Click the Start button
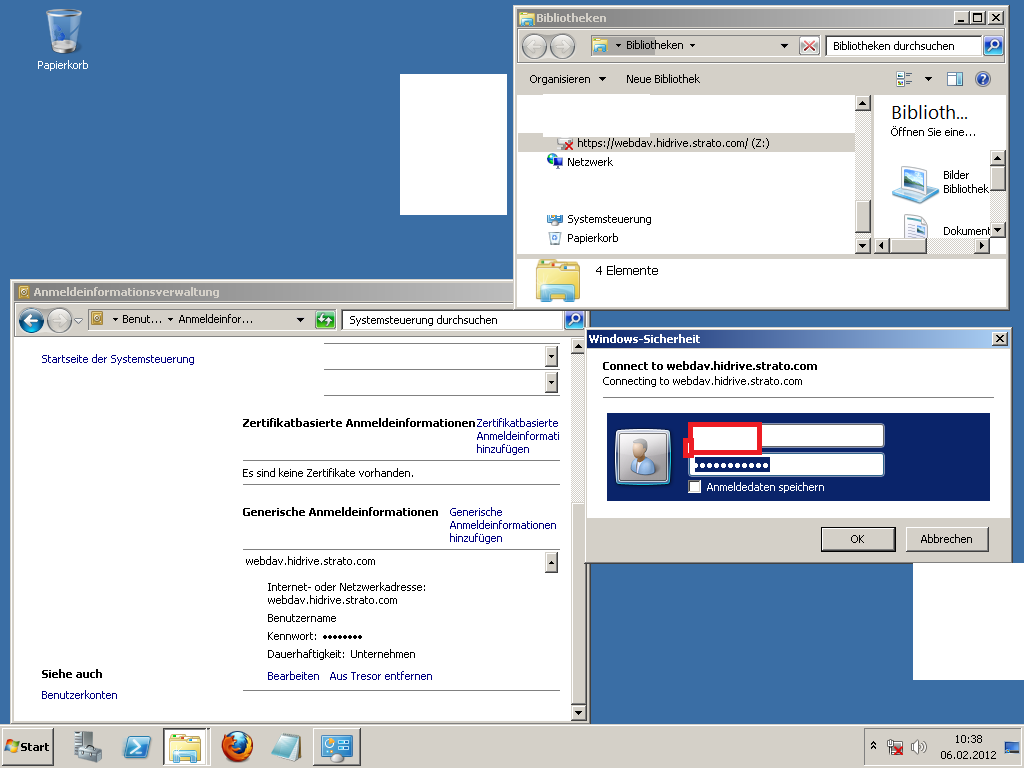 coord(28,747)
